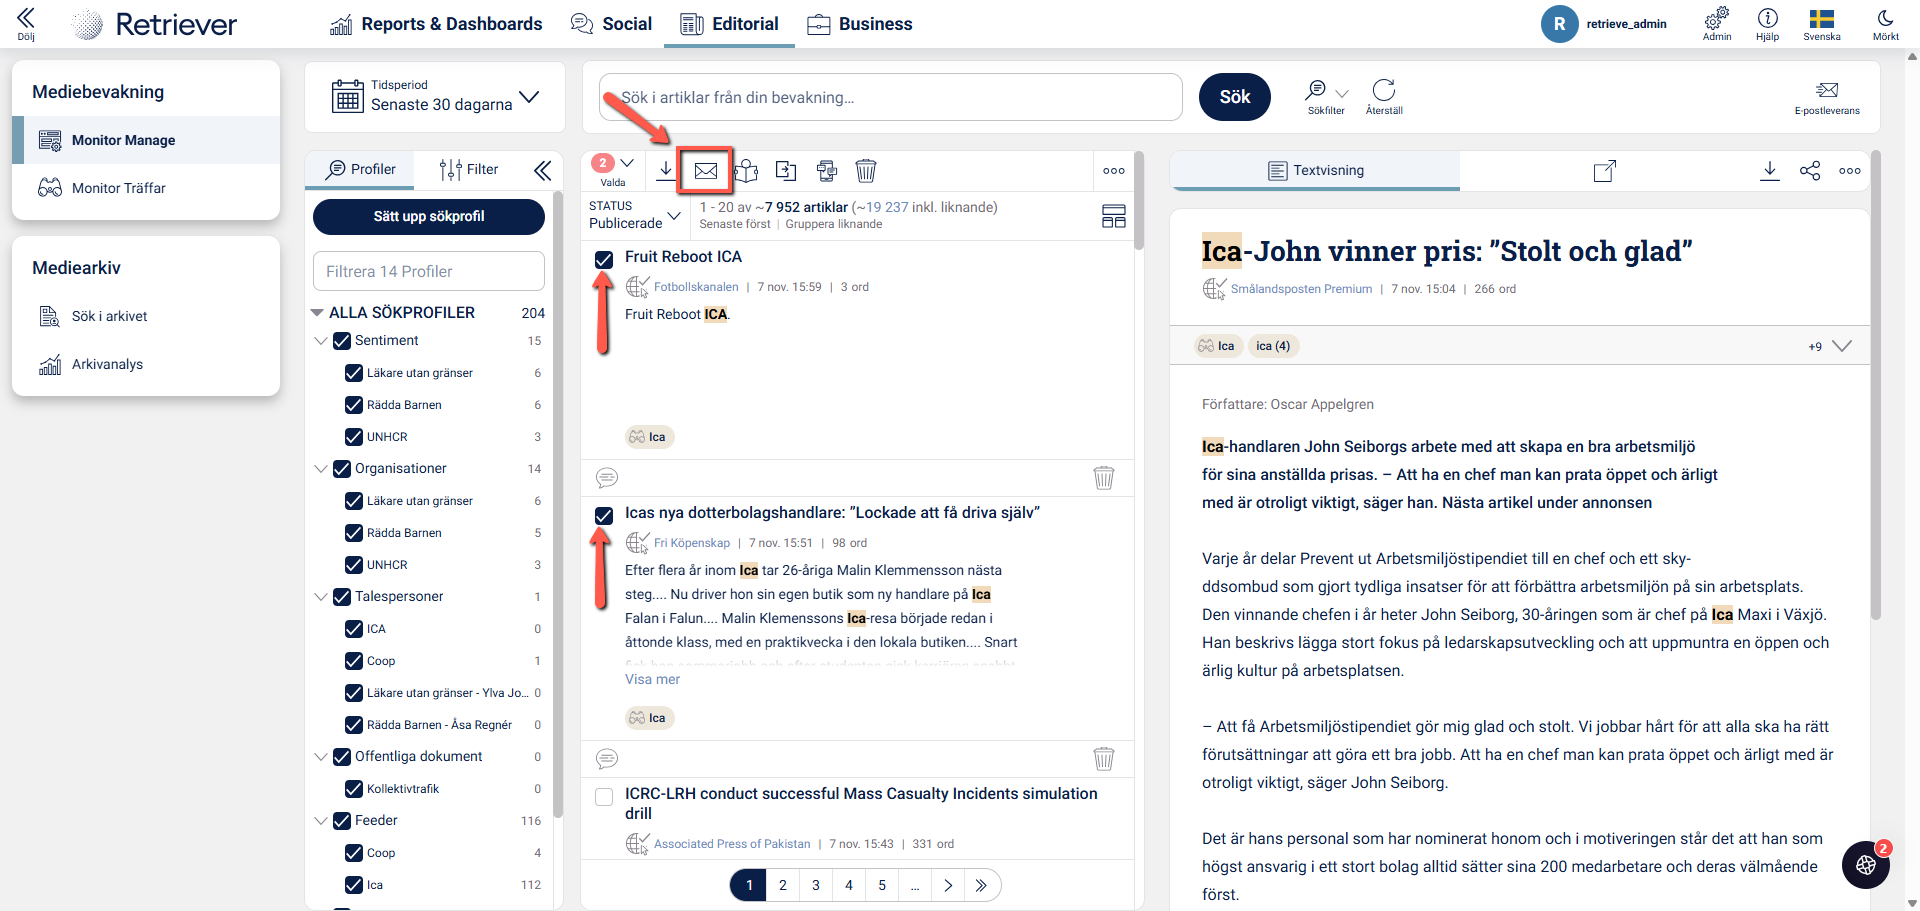Viewport: 1920px width, 911px height.
Task: Select the ICRC-LRH Mass Casualty article checkbox
Action: point(604,797)
